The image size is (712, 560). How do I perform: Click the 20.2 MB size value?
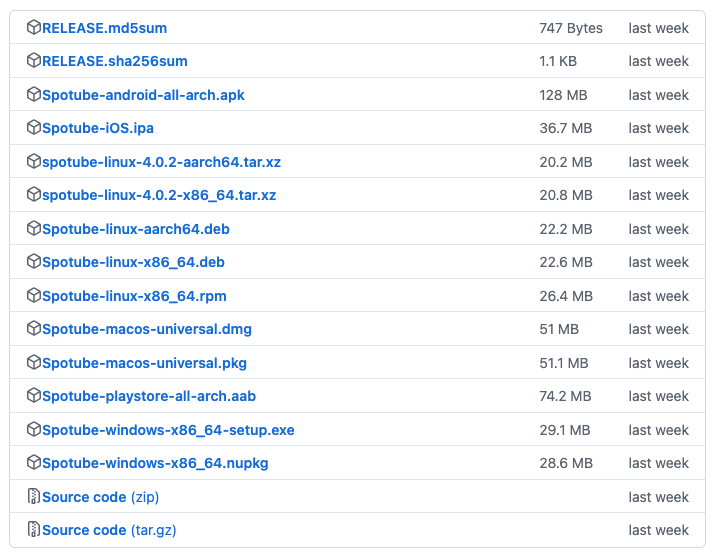(566, 162)
